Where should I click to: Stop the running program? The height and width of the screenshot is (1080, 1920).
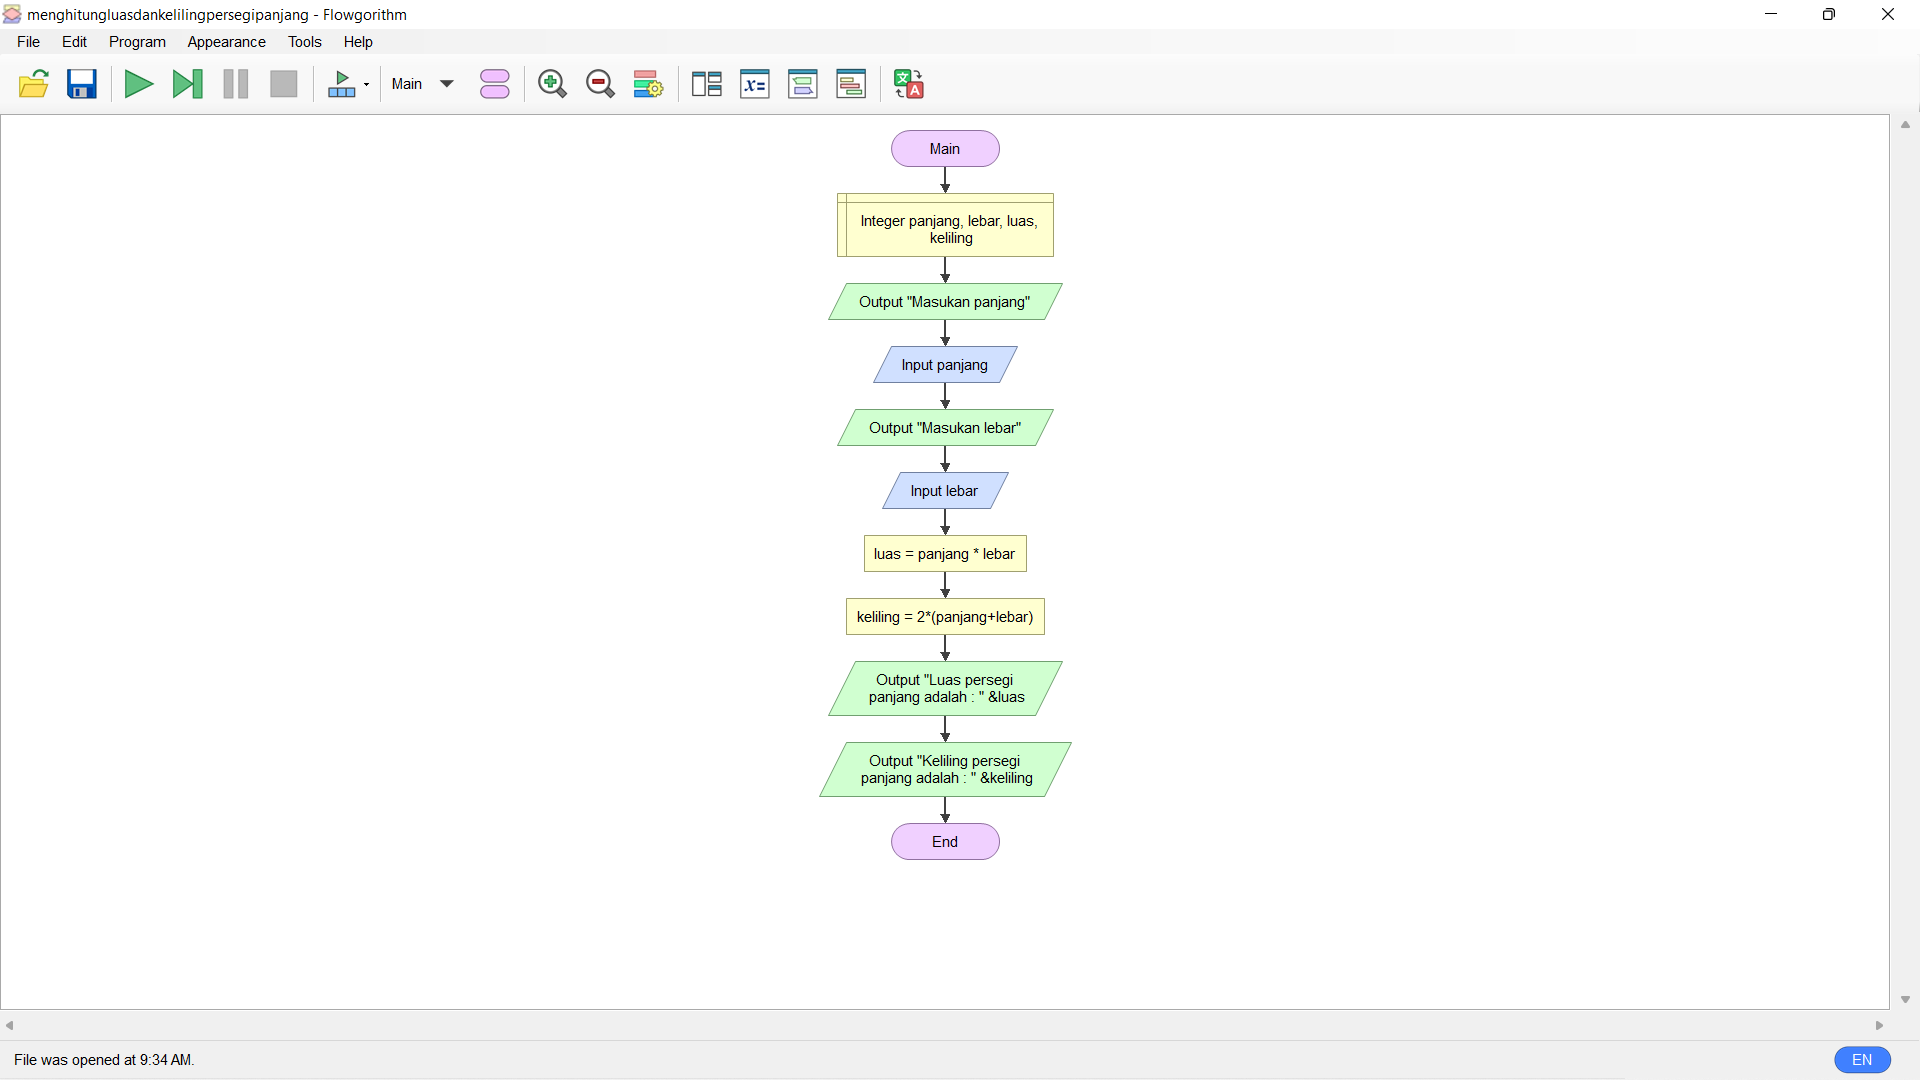(283, 84)
